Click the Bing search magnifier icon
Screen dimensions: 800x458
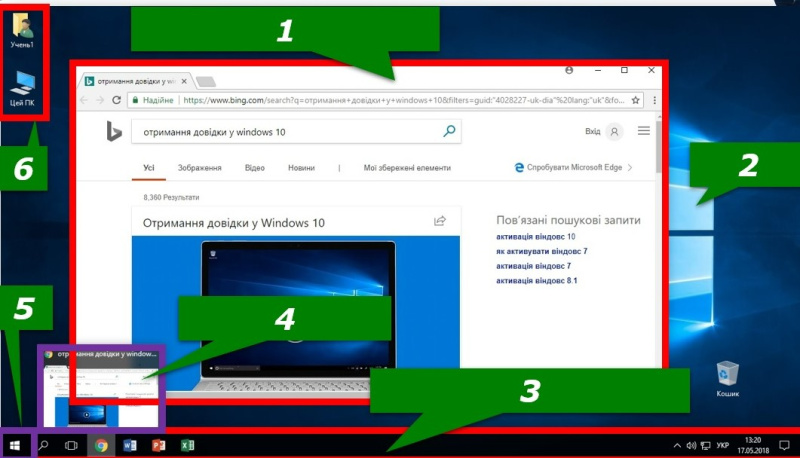(449, 131)
